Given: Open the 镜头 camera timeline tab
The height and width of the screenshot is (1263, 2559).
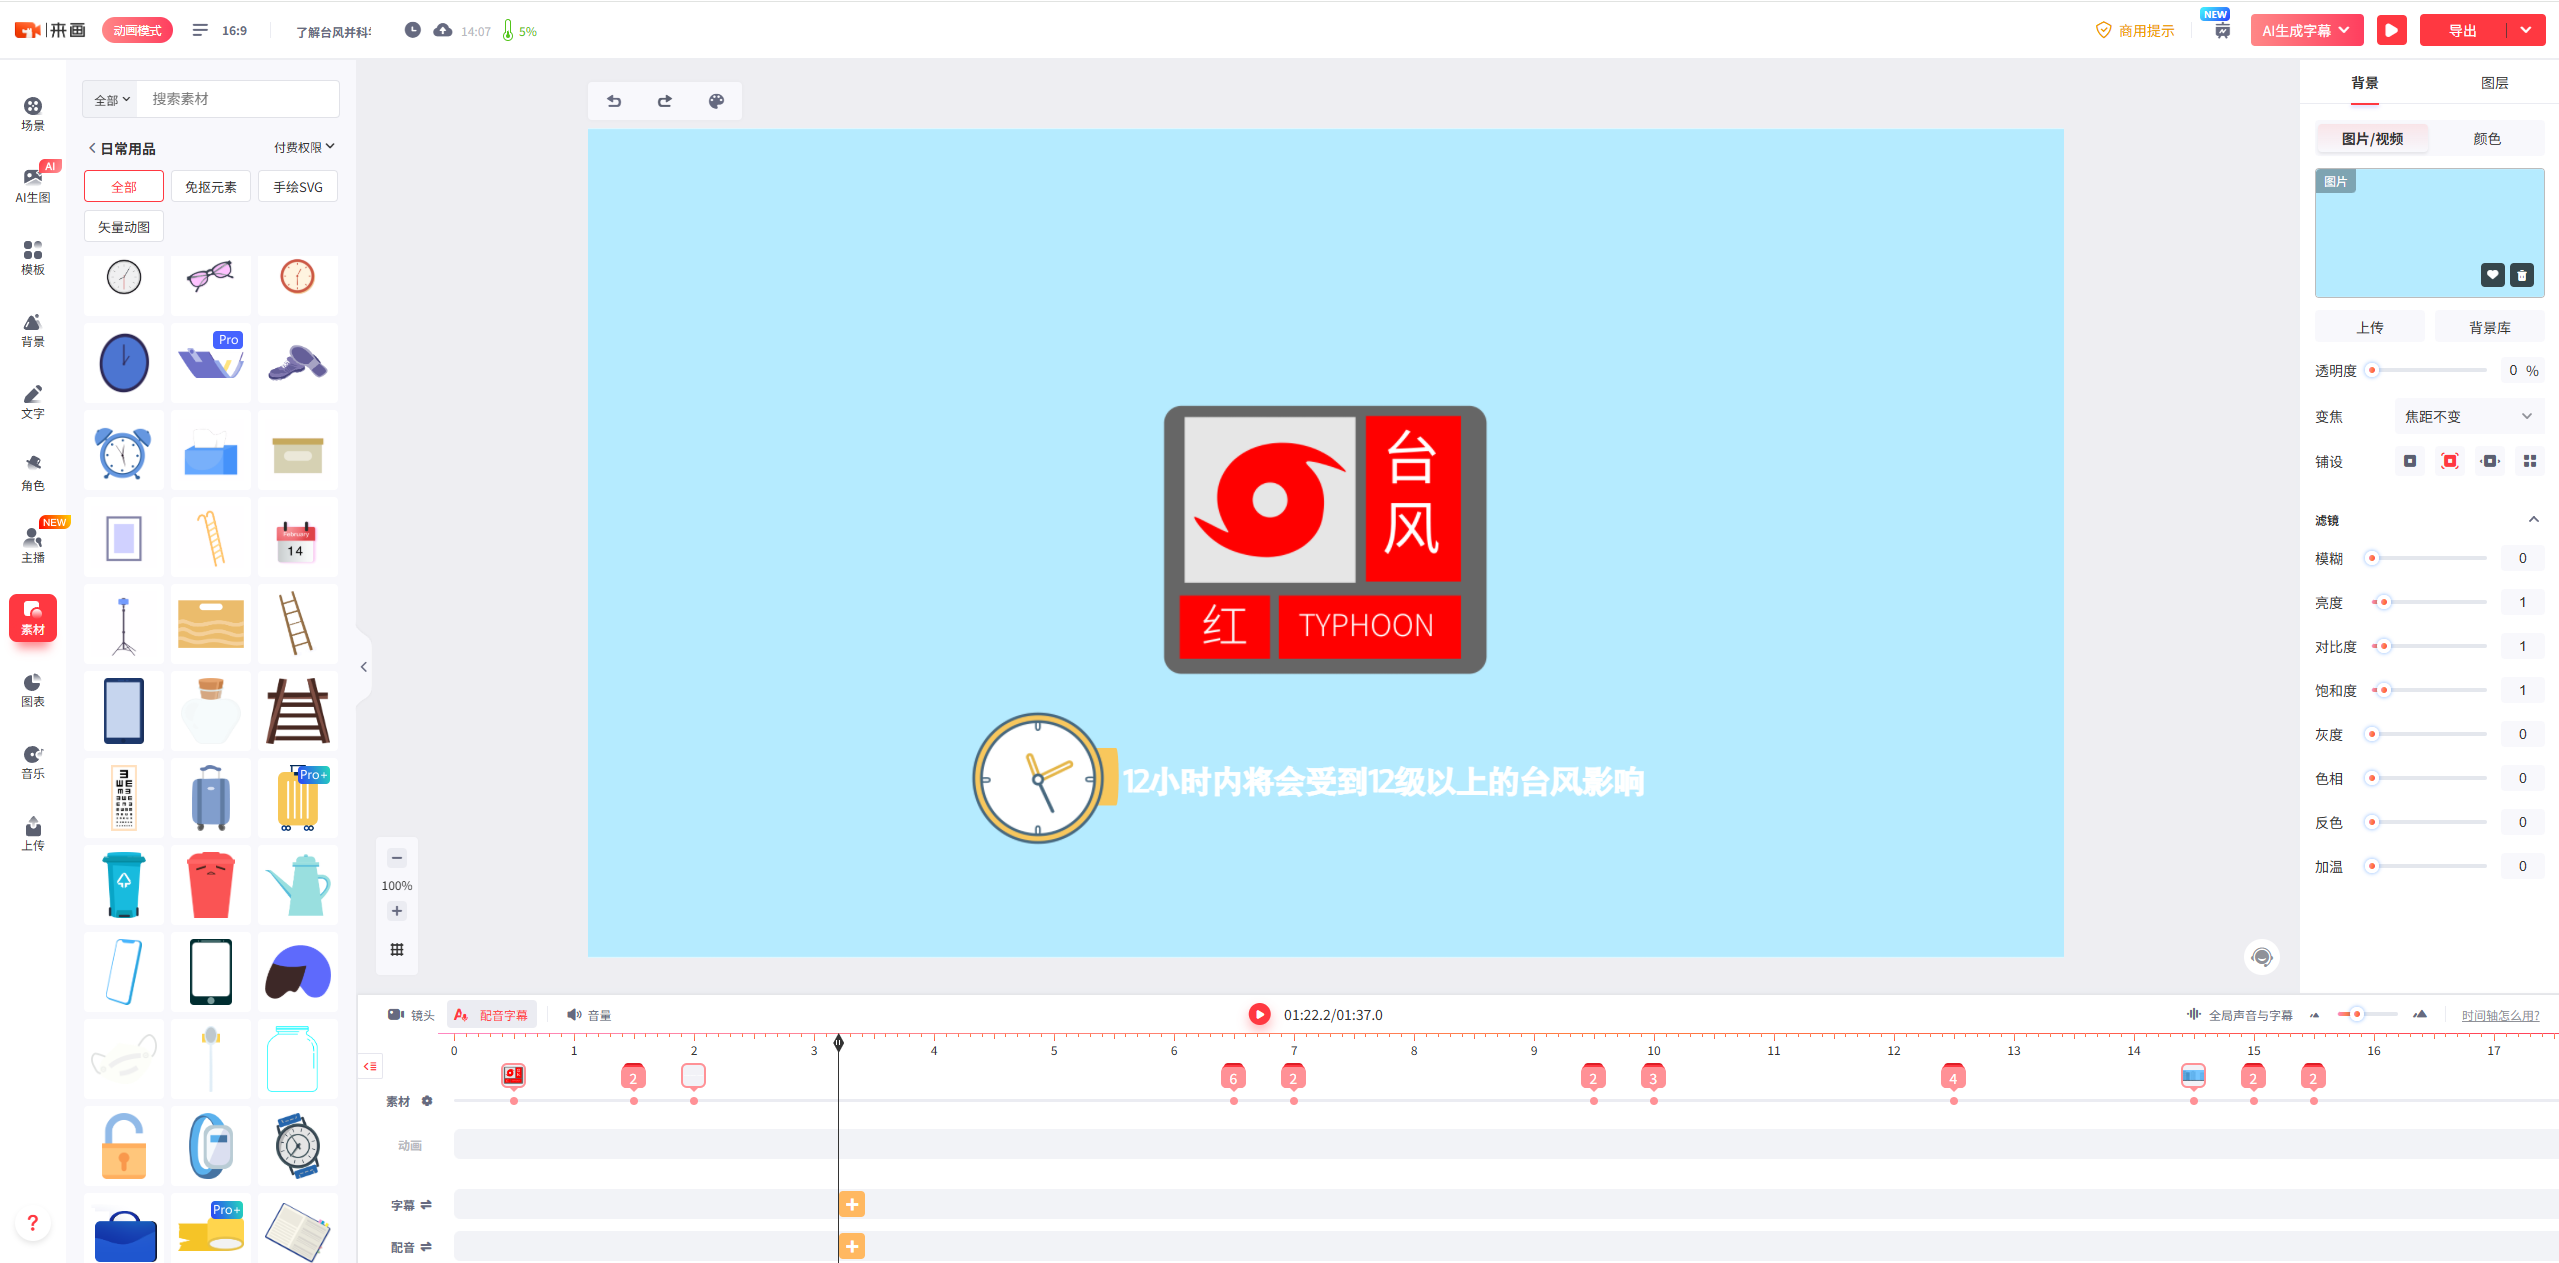Looking at the screenshot, I should pyautogui.click(x=411, y=1015).
